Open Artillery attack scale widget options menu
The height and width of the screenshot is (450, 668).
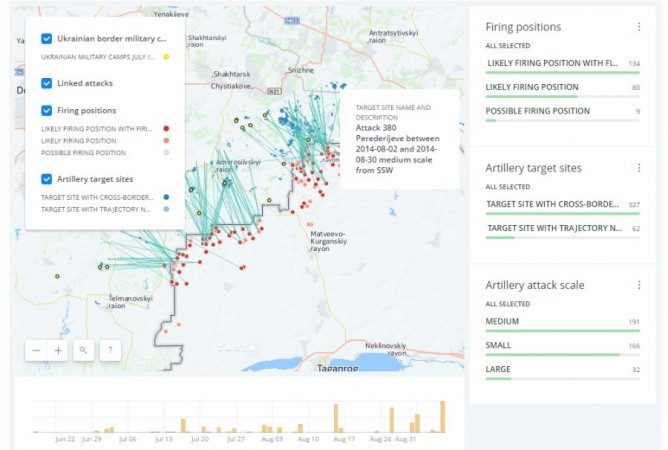pyautogui.click(x=639, y=285)
